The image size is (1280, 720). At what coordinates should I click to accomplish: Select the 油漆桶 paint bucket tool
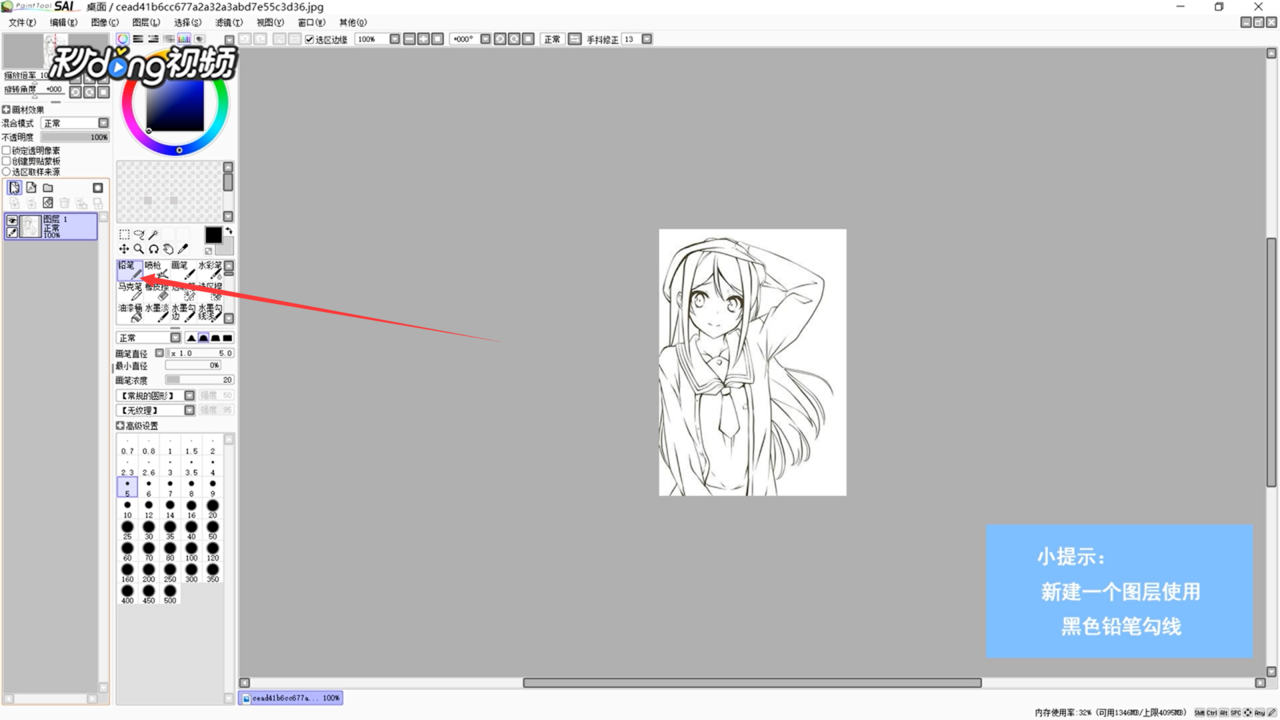[x=130, y=313]
